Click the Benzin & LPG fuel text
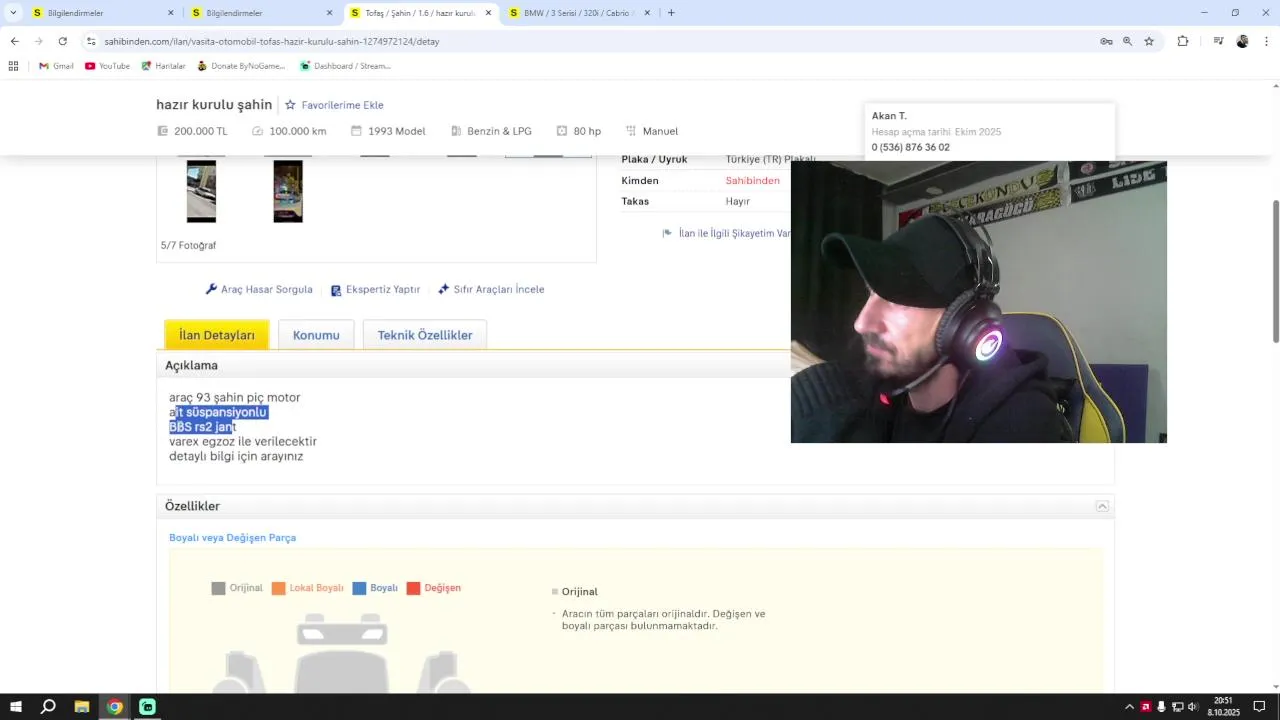Image resolution: width=1280 pixels, height=720 pixels. [499, 131]
